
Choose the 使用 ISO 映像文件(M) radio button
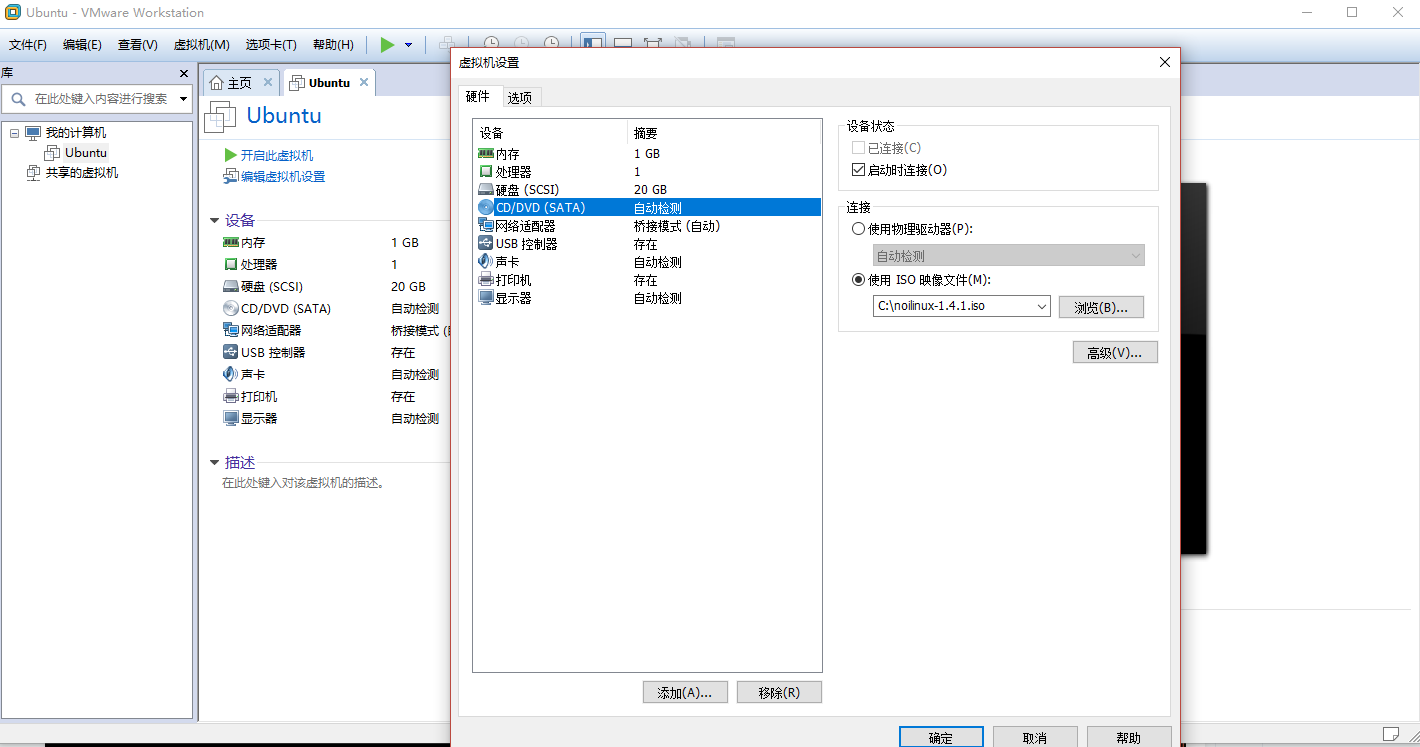(x=858, y=280)
